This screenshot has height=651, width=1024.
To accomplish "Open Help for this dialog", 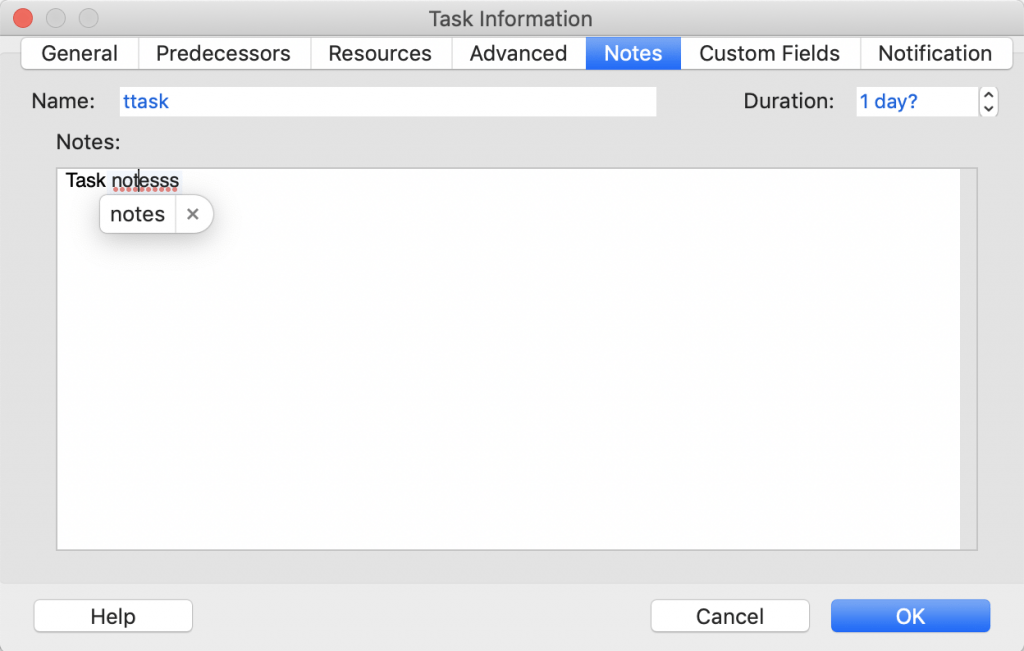I will point(112,615).
